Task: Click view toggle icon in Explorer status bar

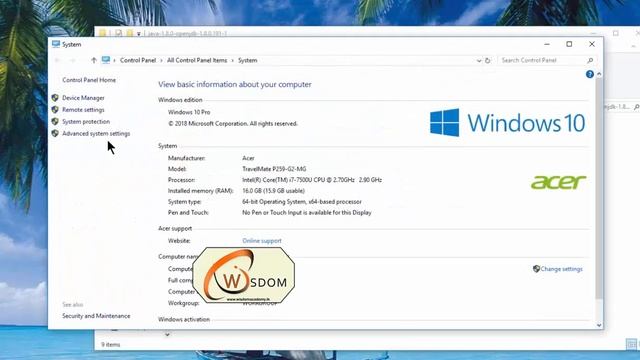Action: (631, 344)
